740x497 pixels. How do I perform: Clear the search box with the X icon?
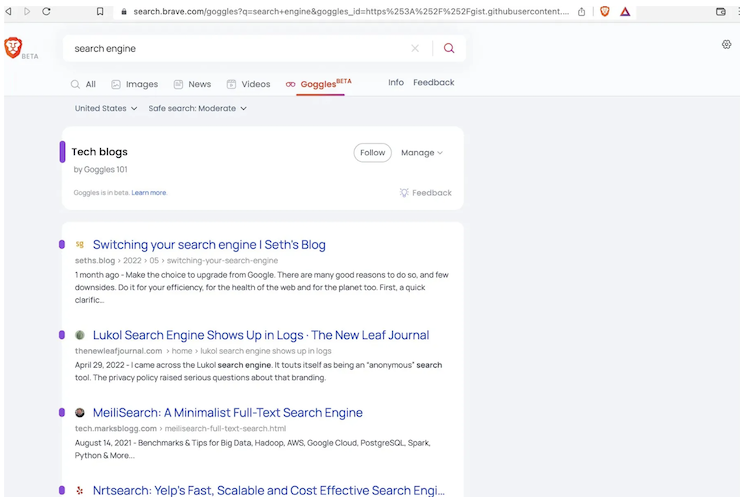click(415, 48)
